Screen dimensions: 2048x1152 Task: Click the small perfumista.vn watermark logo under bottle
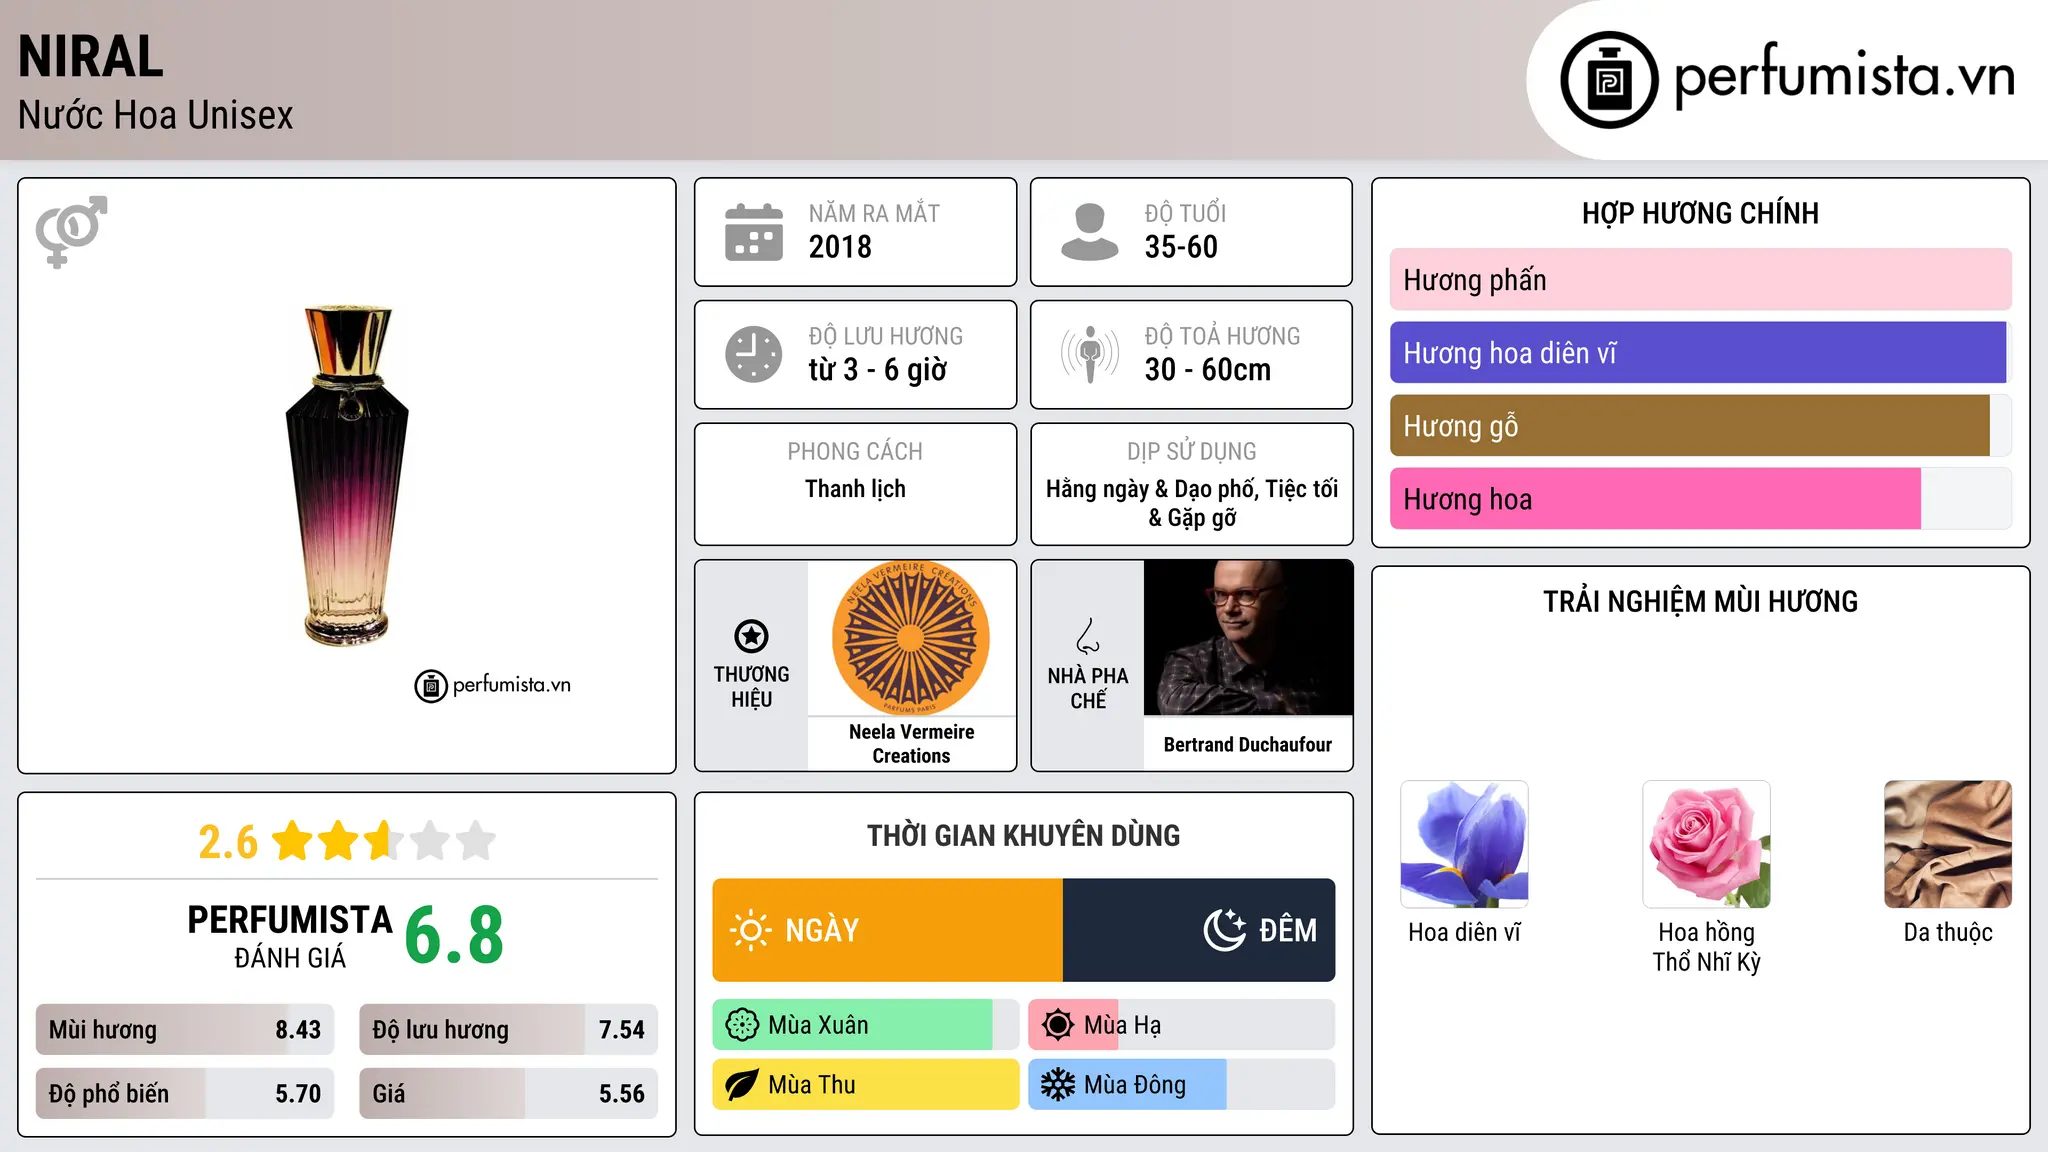pos(493,686)
